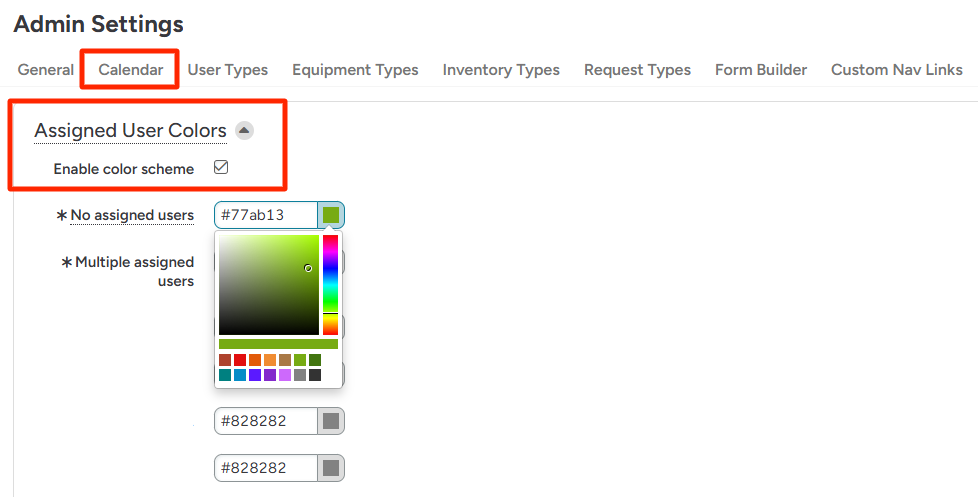Select the dark green palette swatch
This screenshot has width=978, height=497.
click(315, 360)
